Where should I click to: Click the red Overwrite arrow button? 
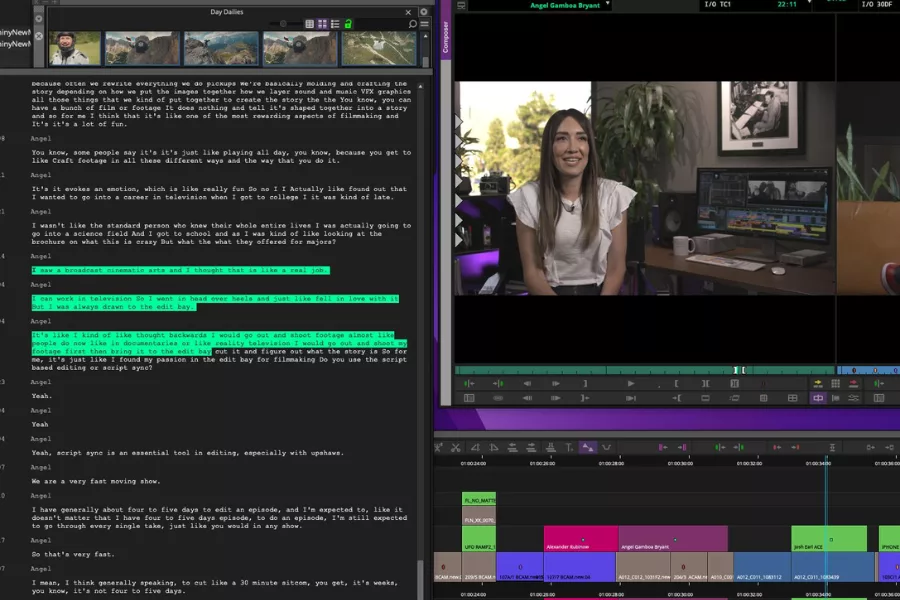pos(854,384)
